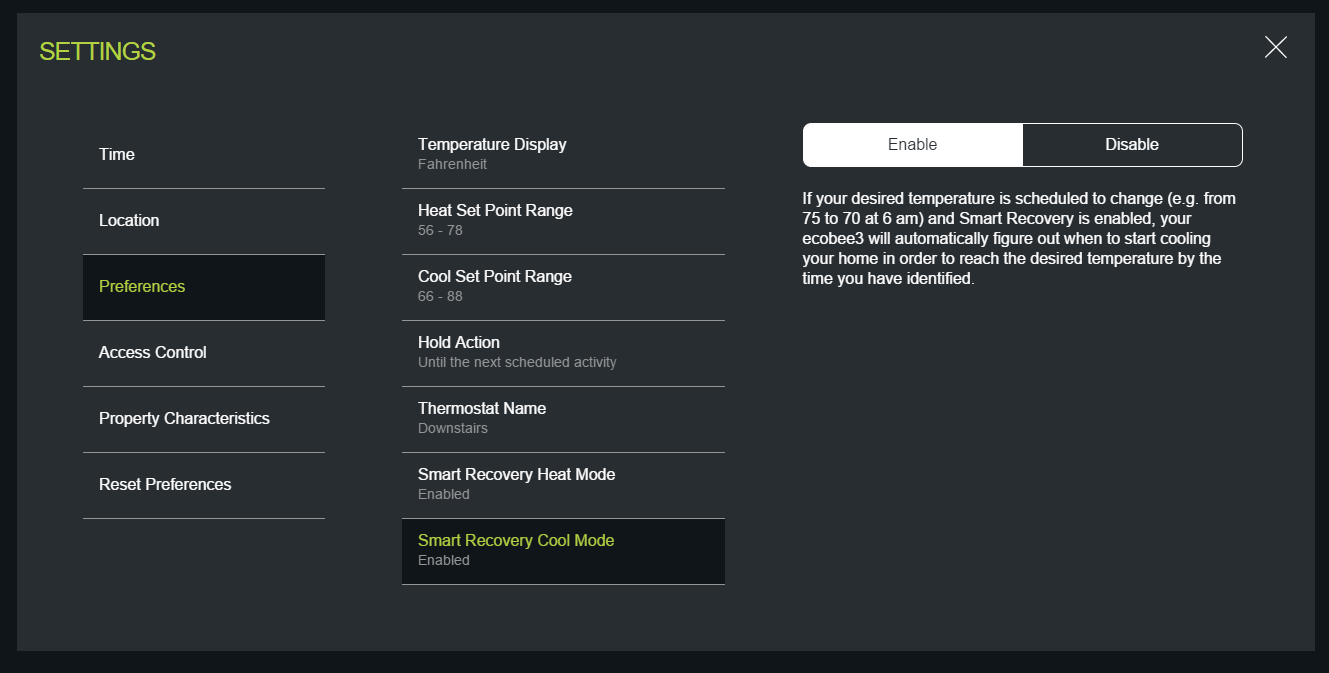Edit the Thermostat Name setting
Image resolution: width=1329 pixels, height=673 pixels.
[x=562, y=418]
